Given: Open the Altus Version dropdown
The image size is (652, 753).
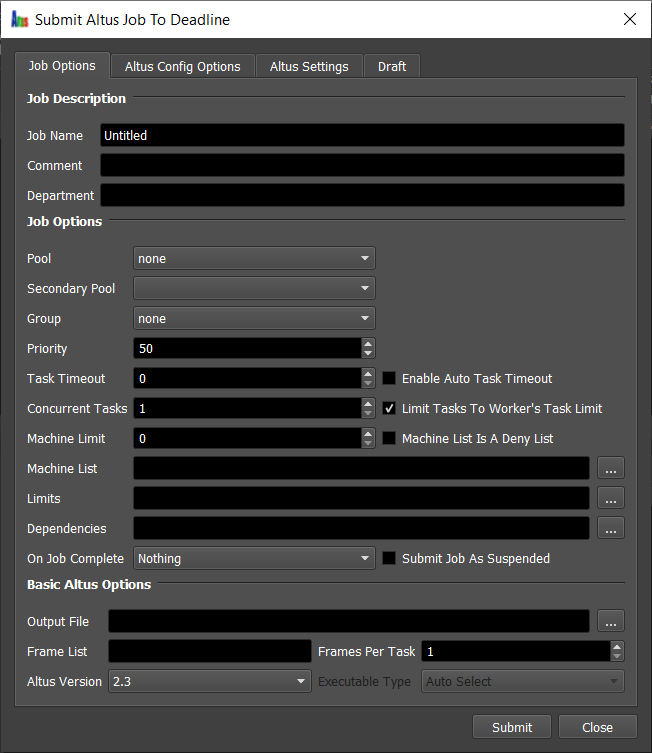Looking at the screenshot, I should [x=210, y=681].
